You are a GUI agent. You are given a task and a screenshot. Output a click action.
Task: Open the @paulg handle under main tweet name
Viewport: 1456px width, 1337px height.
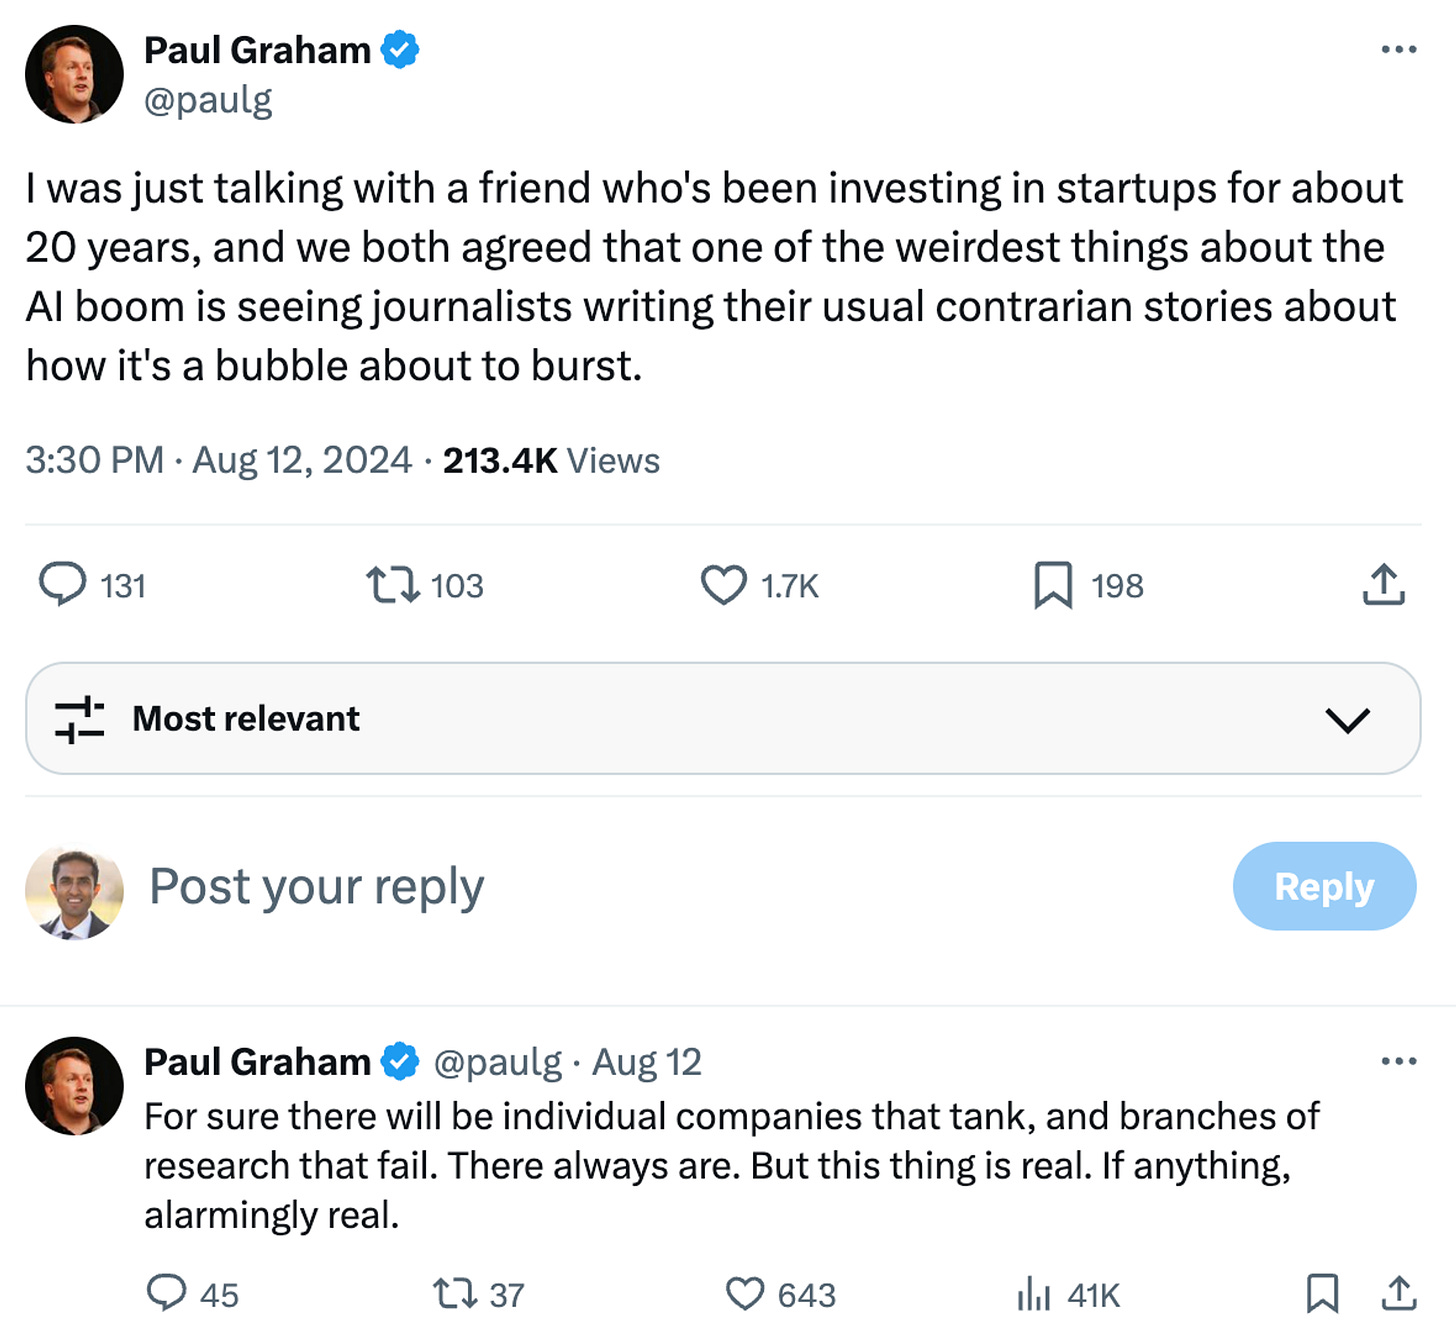tap(208, 100)
